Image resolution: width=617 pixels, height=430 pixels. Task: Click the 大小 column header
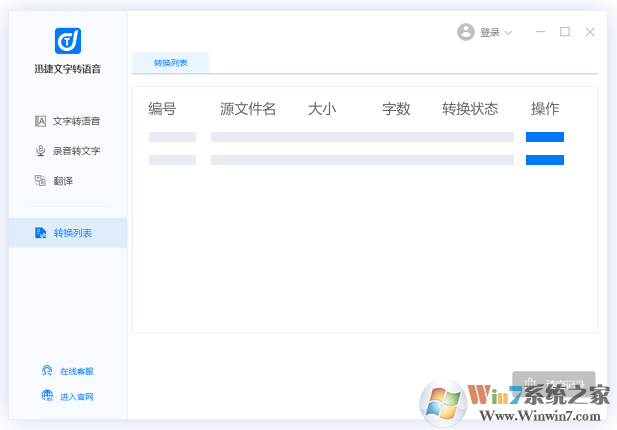point(322,109)
